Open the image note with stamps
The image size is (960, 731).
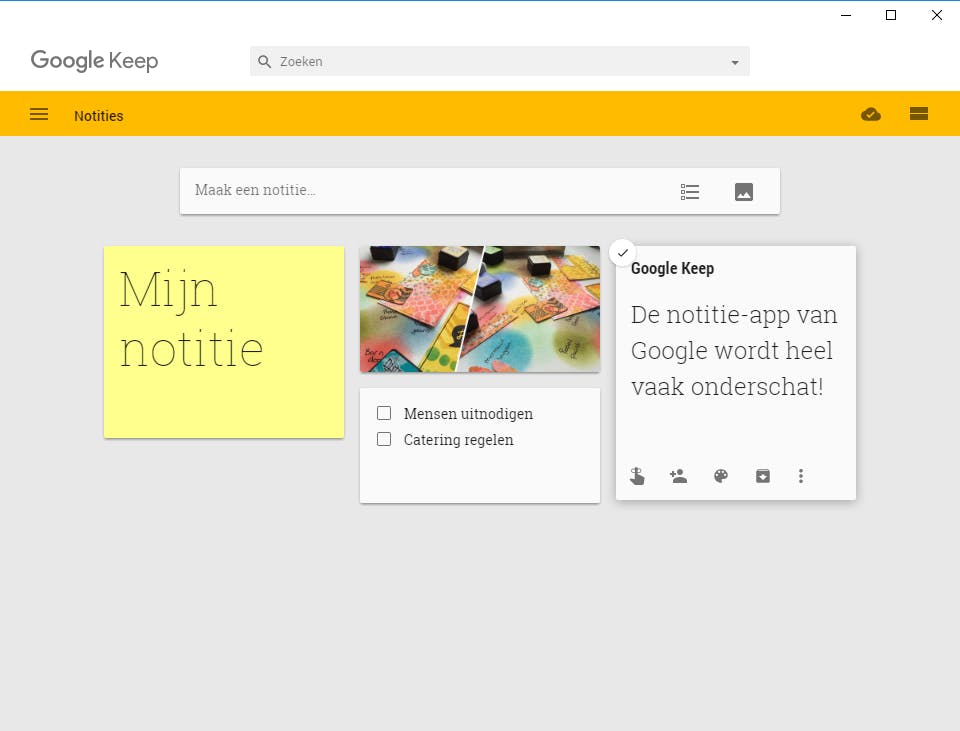click(x=480, y=309)
